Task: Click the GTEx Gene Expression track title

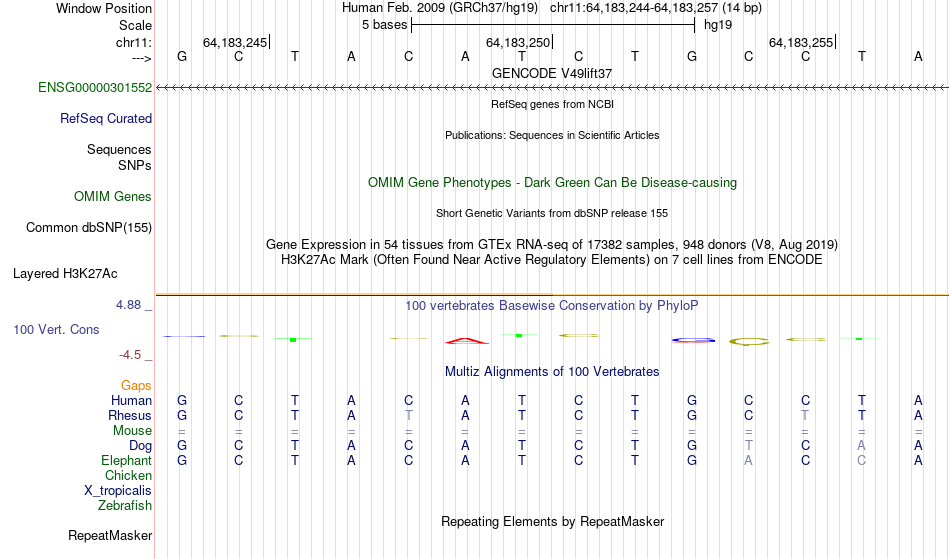Action: tap(552, 245)
